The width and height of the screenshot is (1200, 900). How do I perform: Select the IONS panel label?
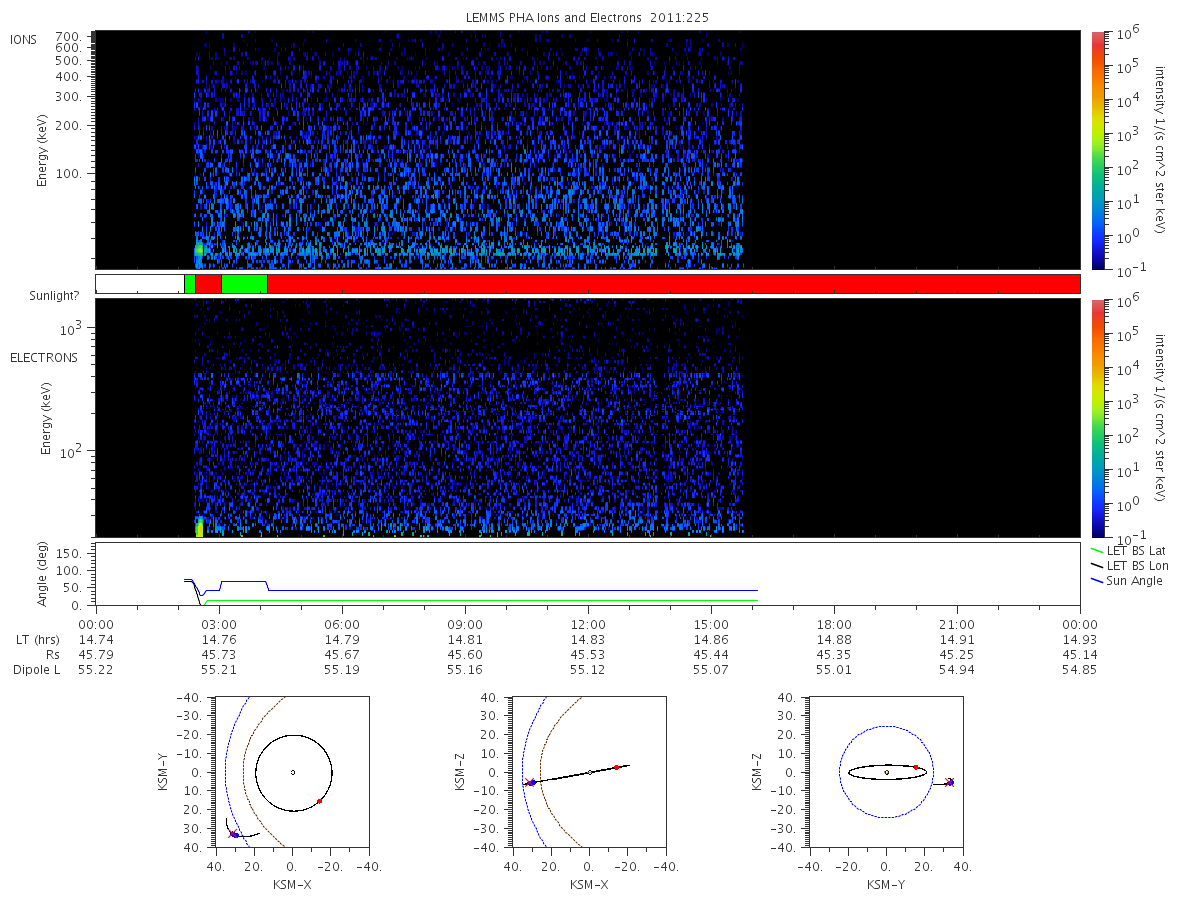(x=24, y=40)
